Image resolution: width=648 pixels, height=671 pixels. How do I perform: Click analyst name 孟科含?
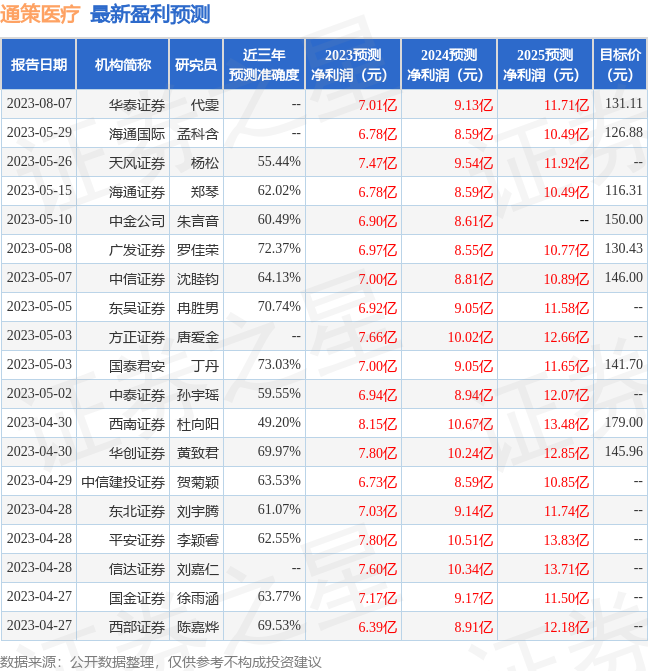tap(198, 134)
